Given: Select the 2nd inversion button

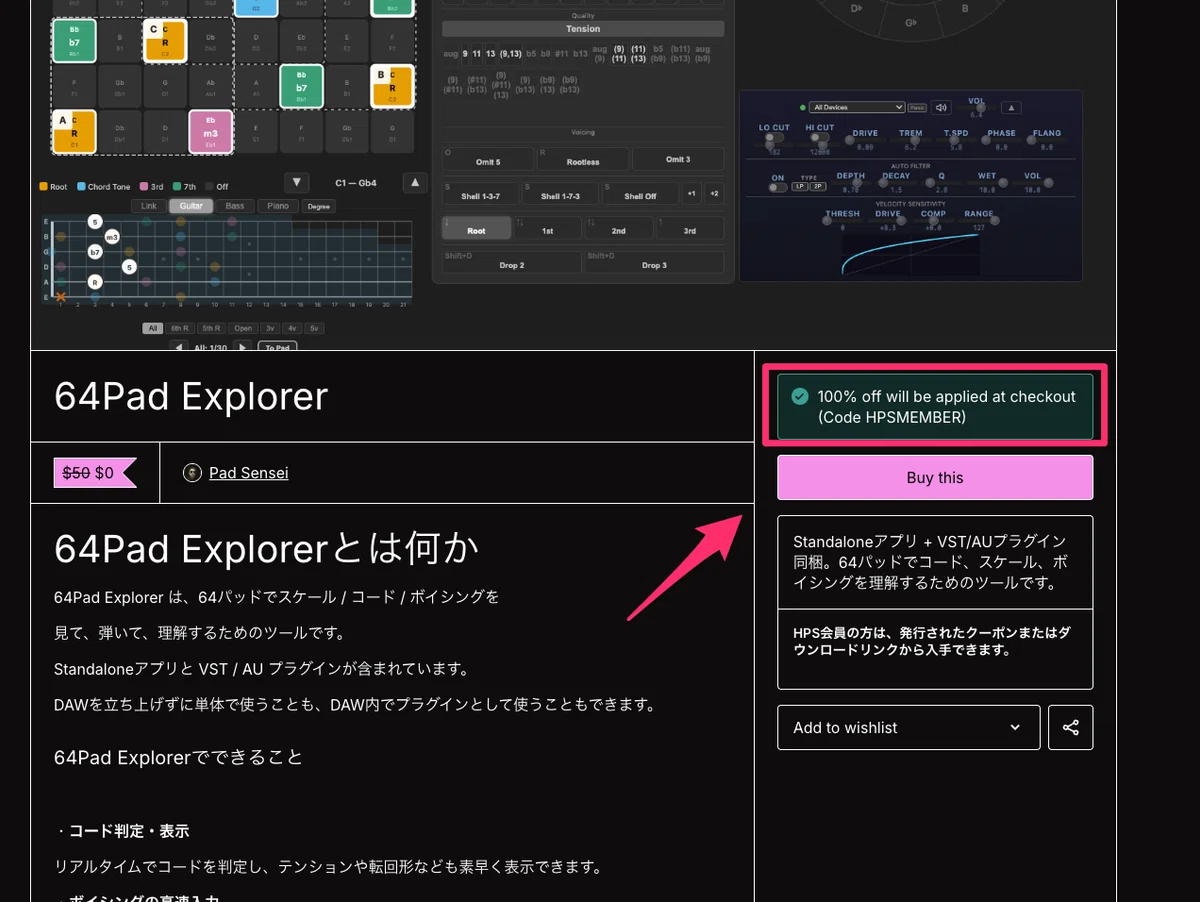Looking at the screenshot, I should (x=619, y=229).
